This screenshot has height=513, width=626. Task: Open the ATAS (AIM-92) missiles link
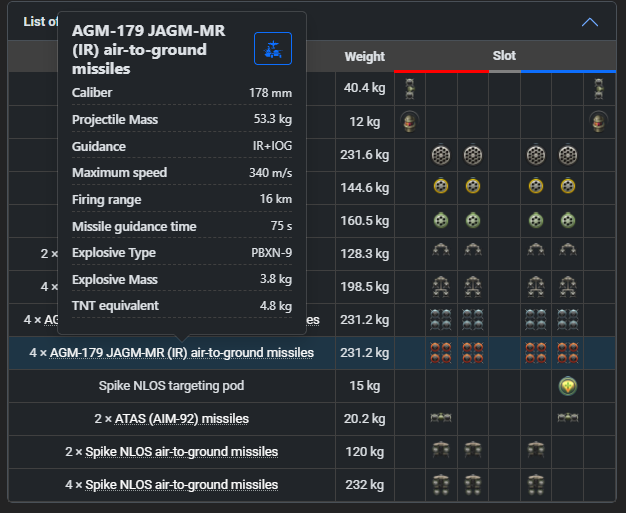click(x=182, y=419)
